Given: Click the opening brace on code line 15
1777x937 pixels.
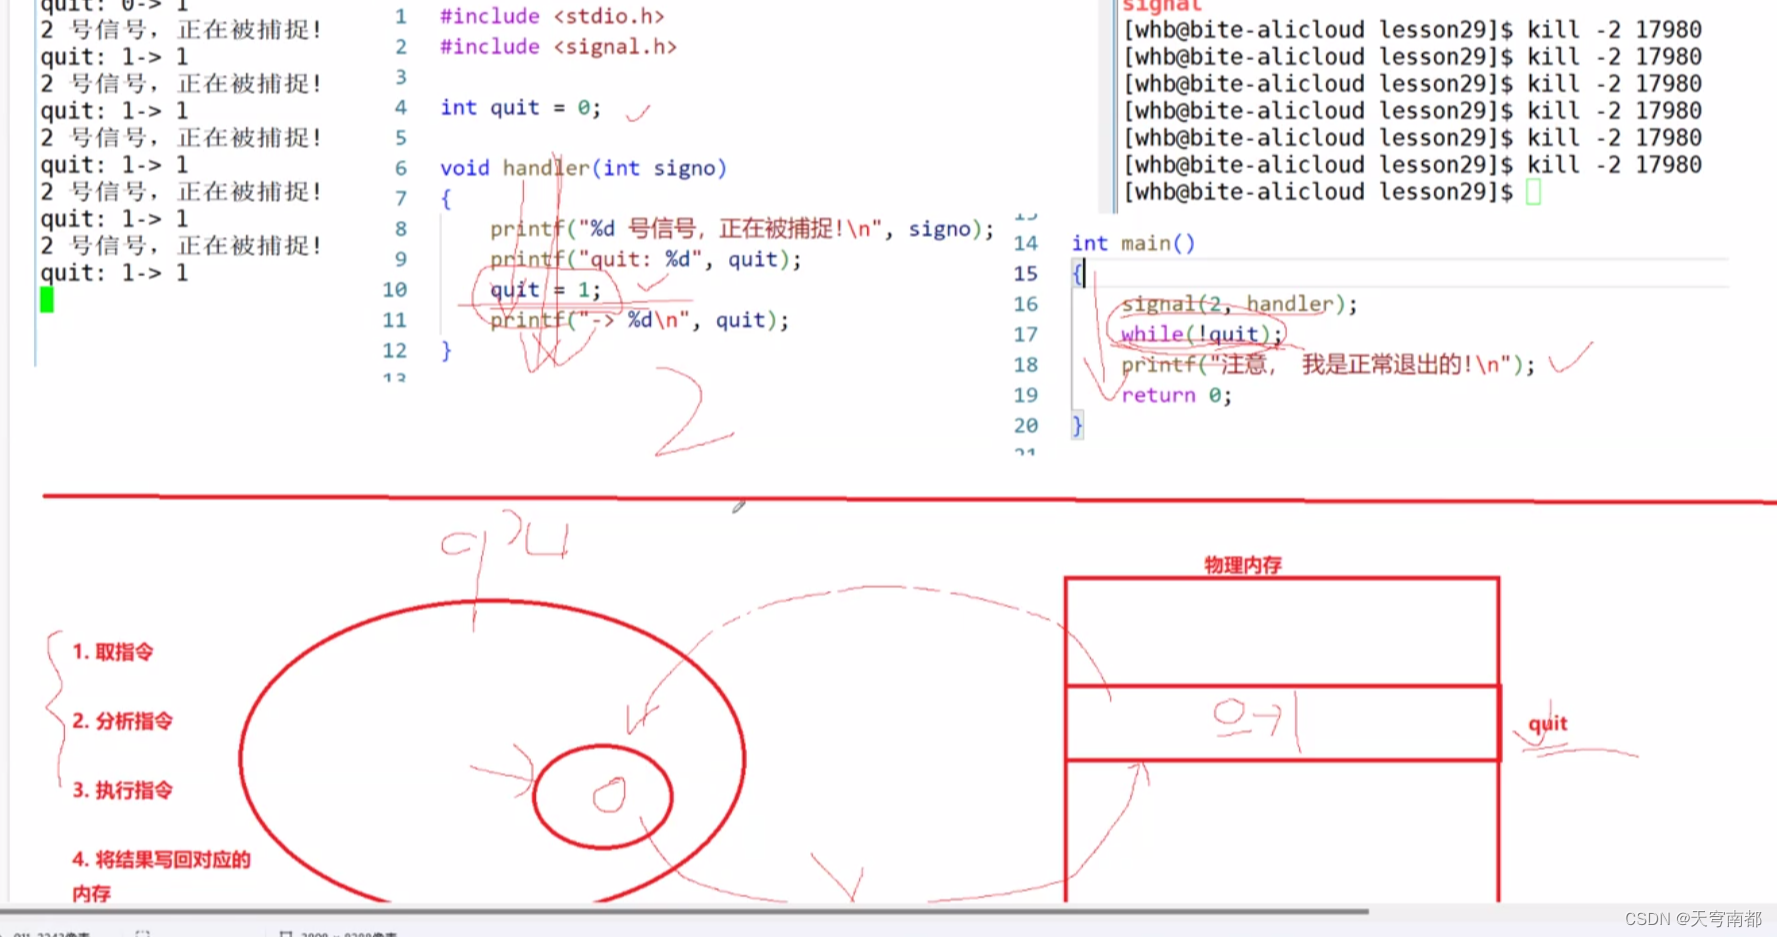Looking at the screenshot, I should [1077, 274].
